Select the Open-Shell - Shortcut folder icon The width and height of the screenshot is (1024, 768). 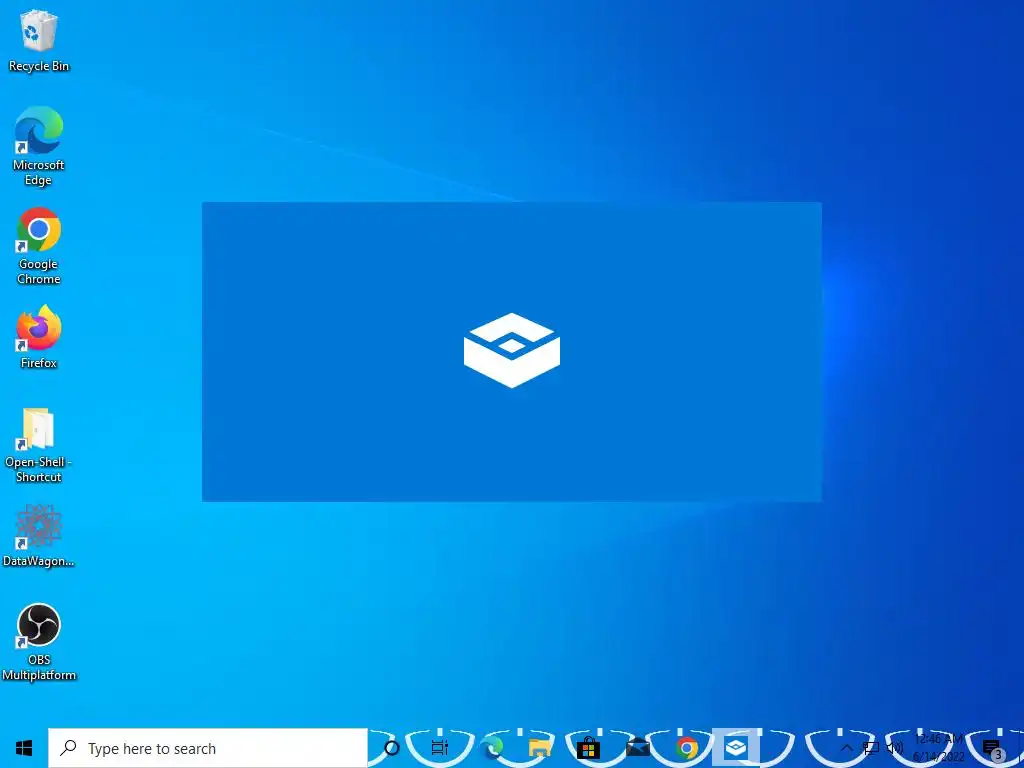[39, 445]
